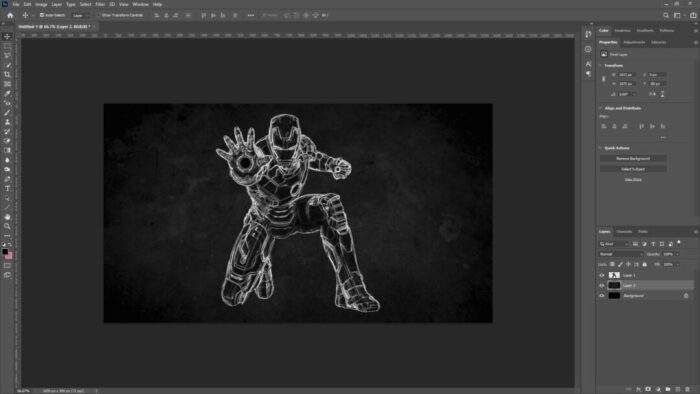Viewport: 700px width, 394px height.
Task: Select the Pen tool
Action: 7,179
